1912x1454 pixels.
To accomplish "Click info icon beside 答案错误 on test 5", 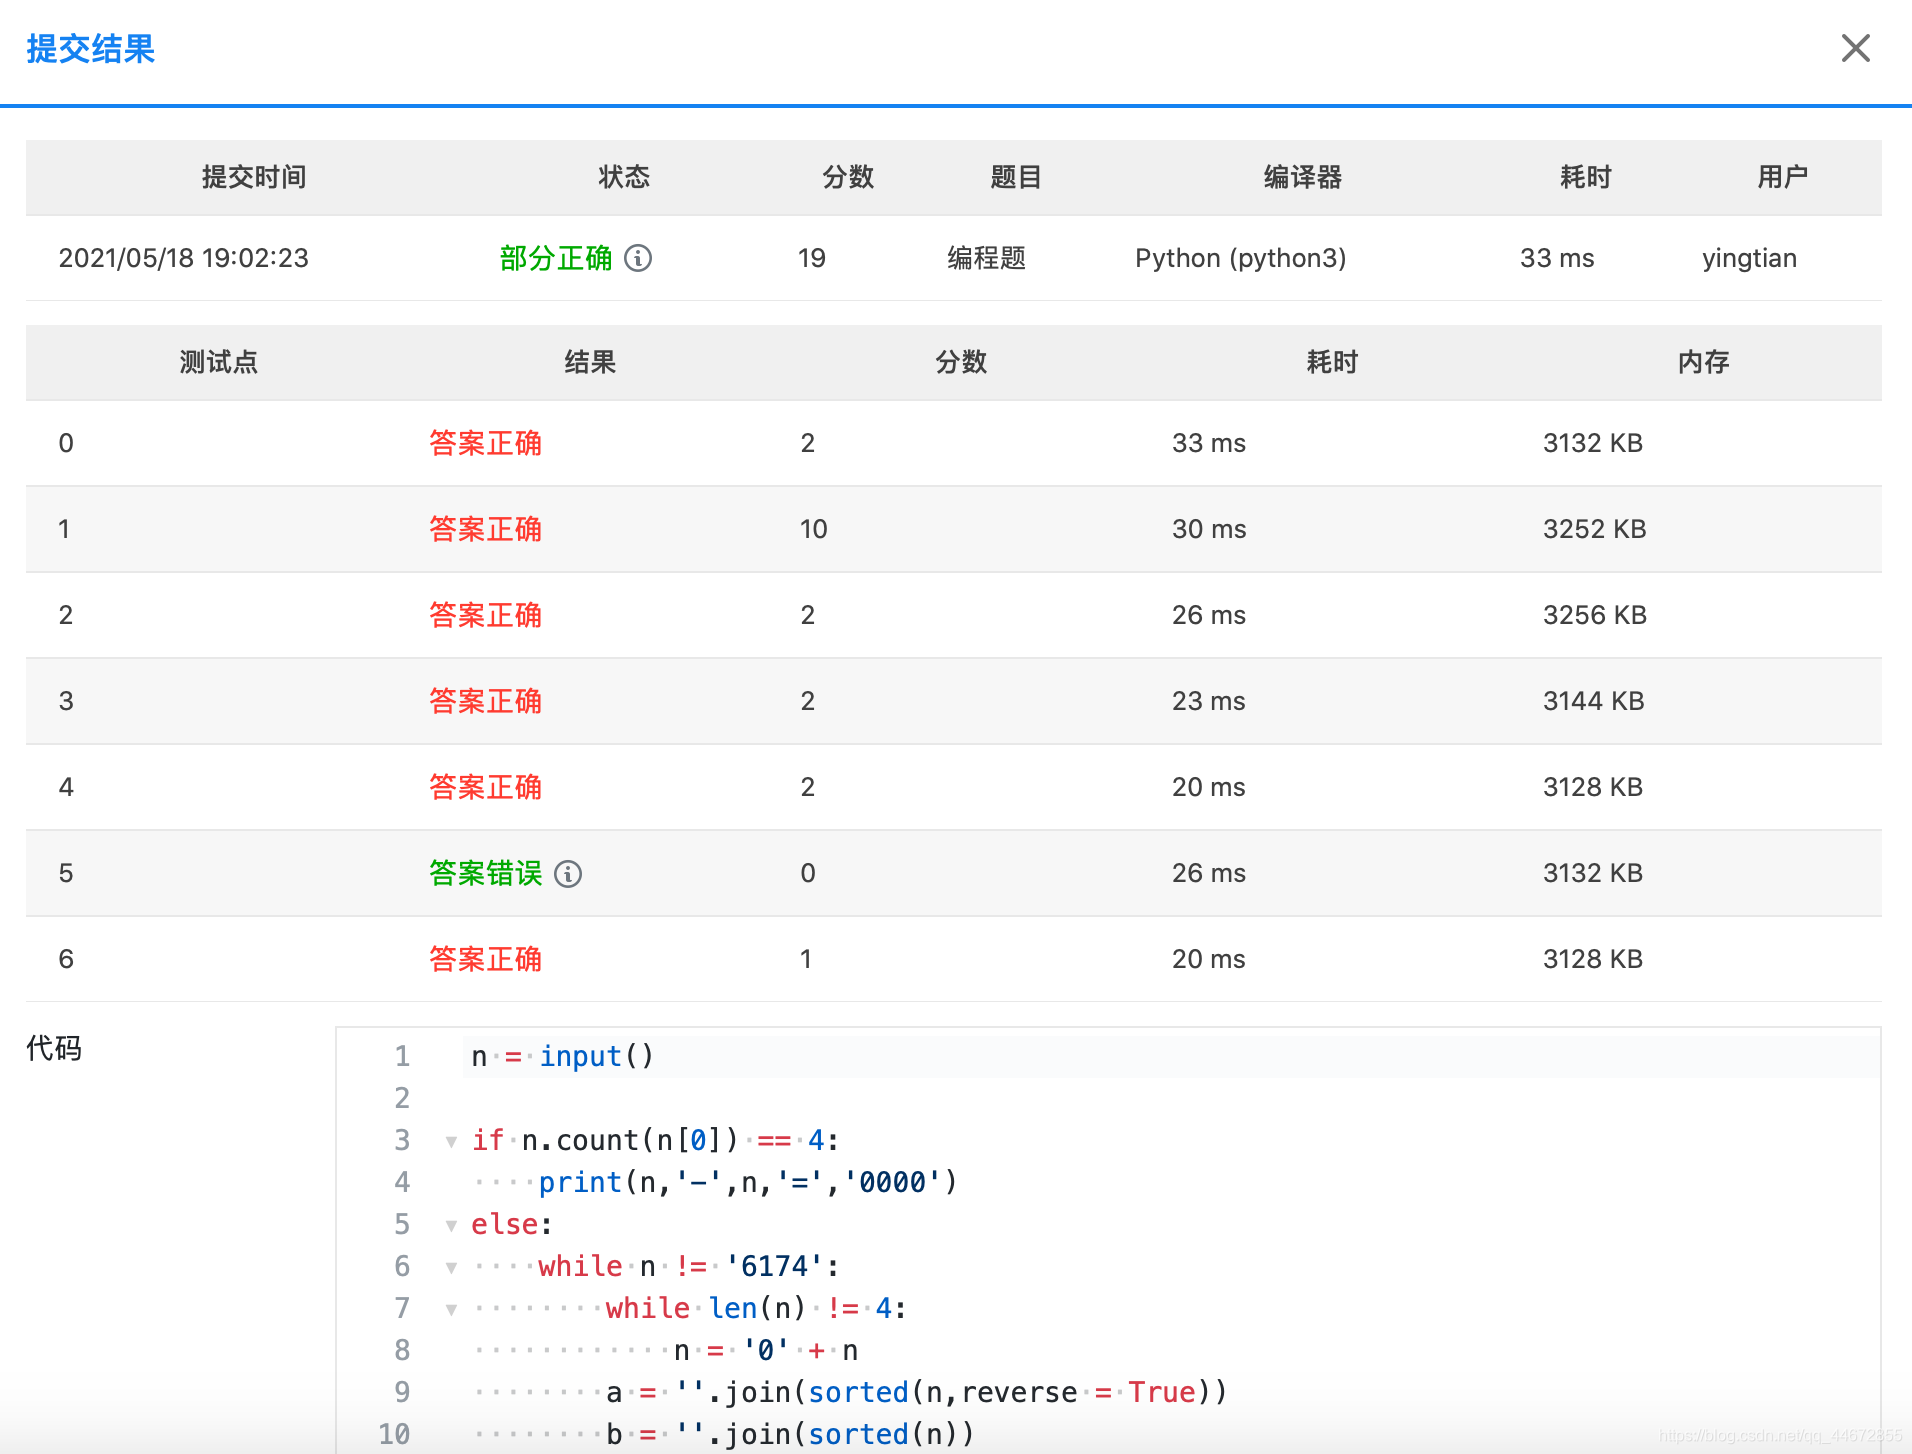I will click(568, 874).
